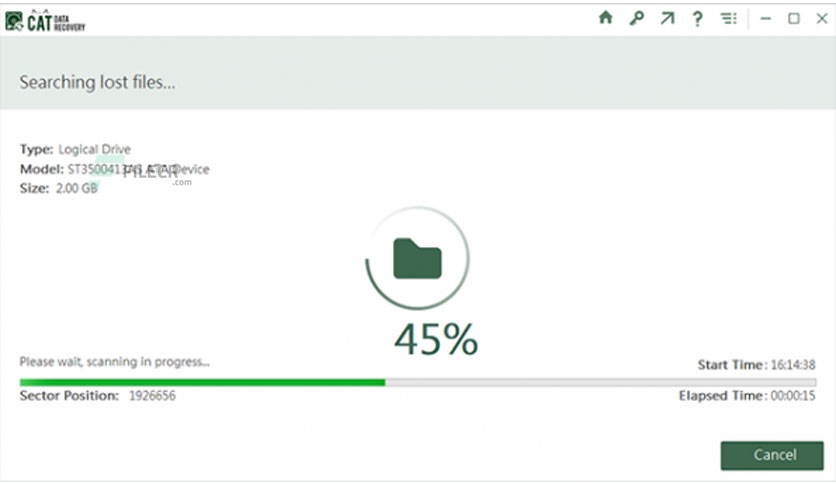The image size is (836, 484).
Task: Open the question mark help icon
Action: tap(697, 19)
